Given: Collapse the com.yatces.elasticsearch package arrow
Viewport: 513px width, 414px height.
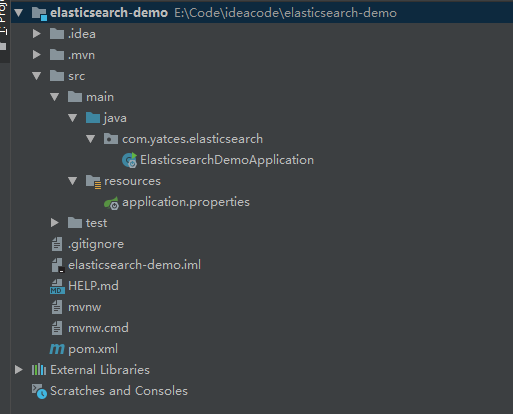Looking at the screenshot, I should (x=91, y=139).
